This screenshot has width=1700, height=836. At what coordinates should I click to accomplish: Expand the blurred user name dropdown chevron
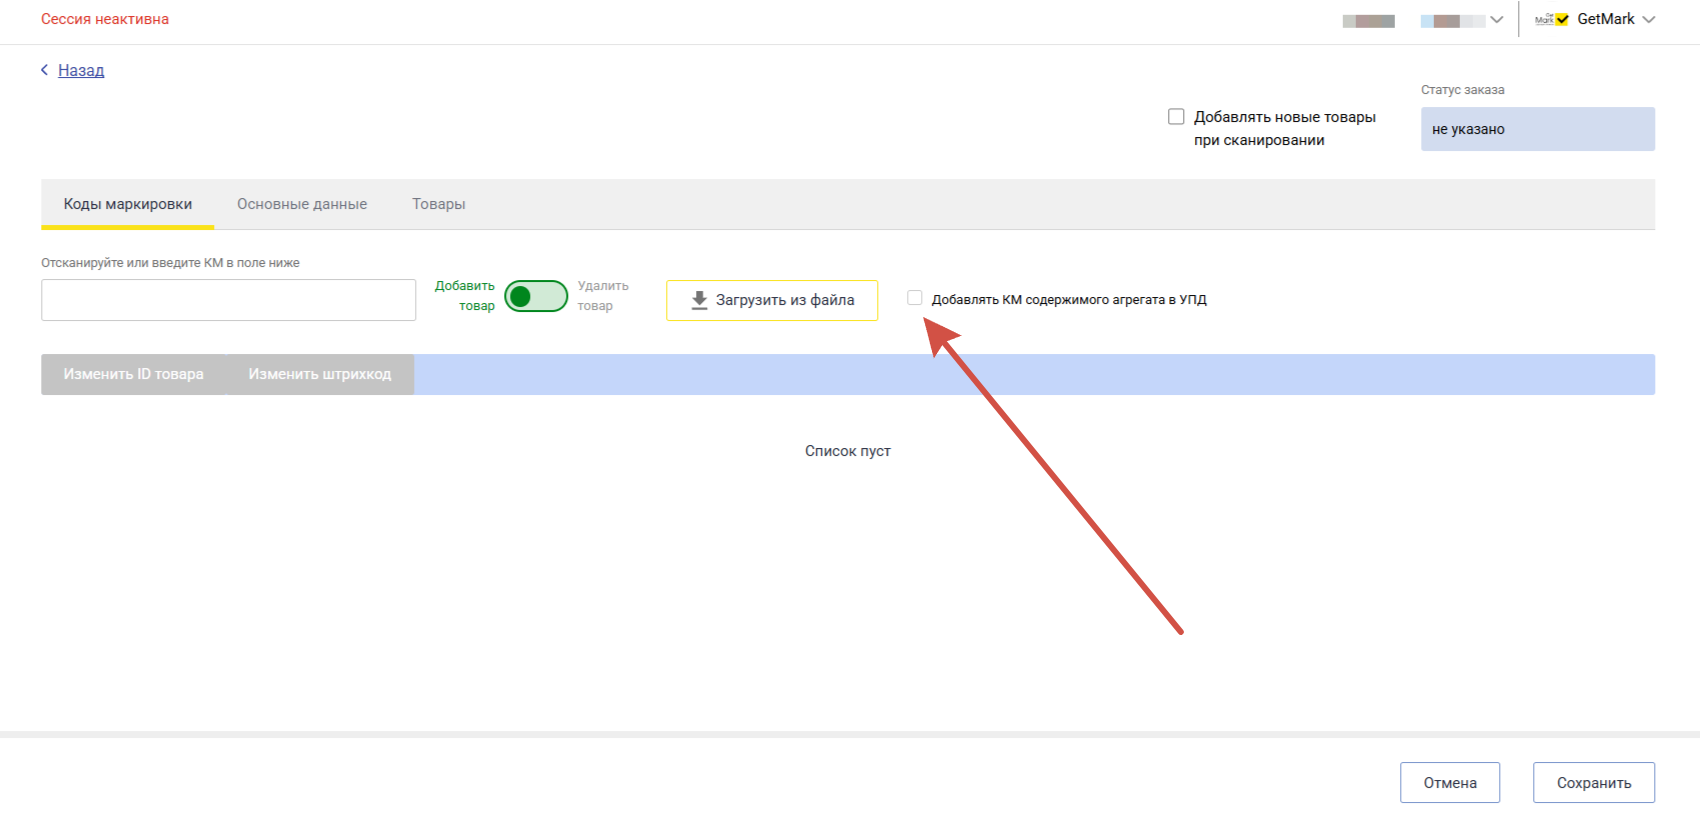(1497, 20)
